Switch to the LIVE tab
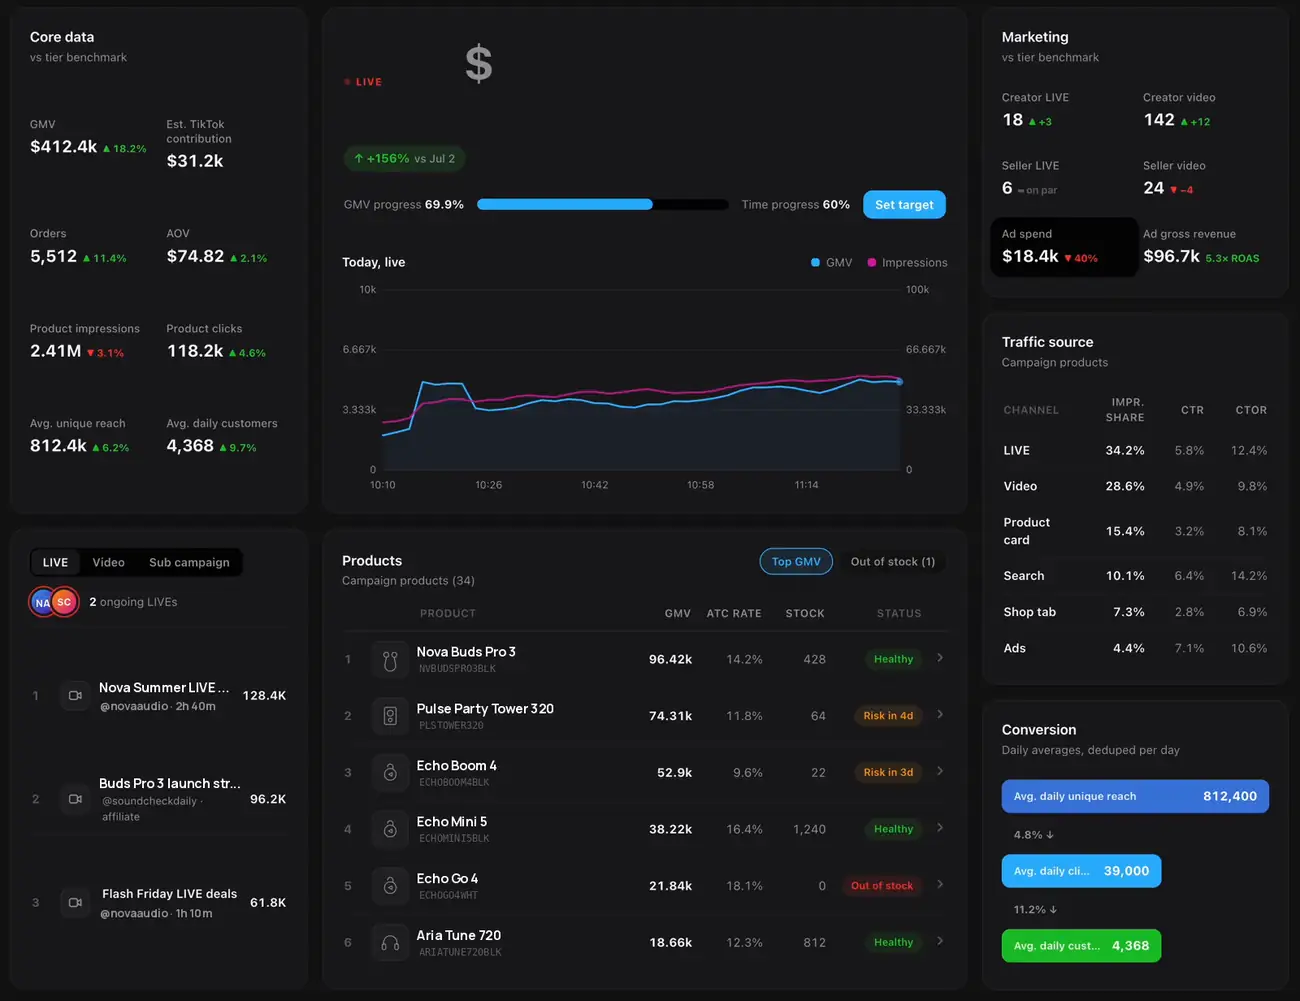 56,562
